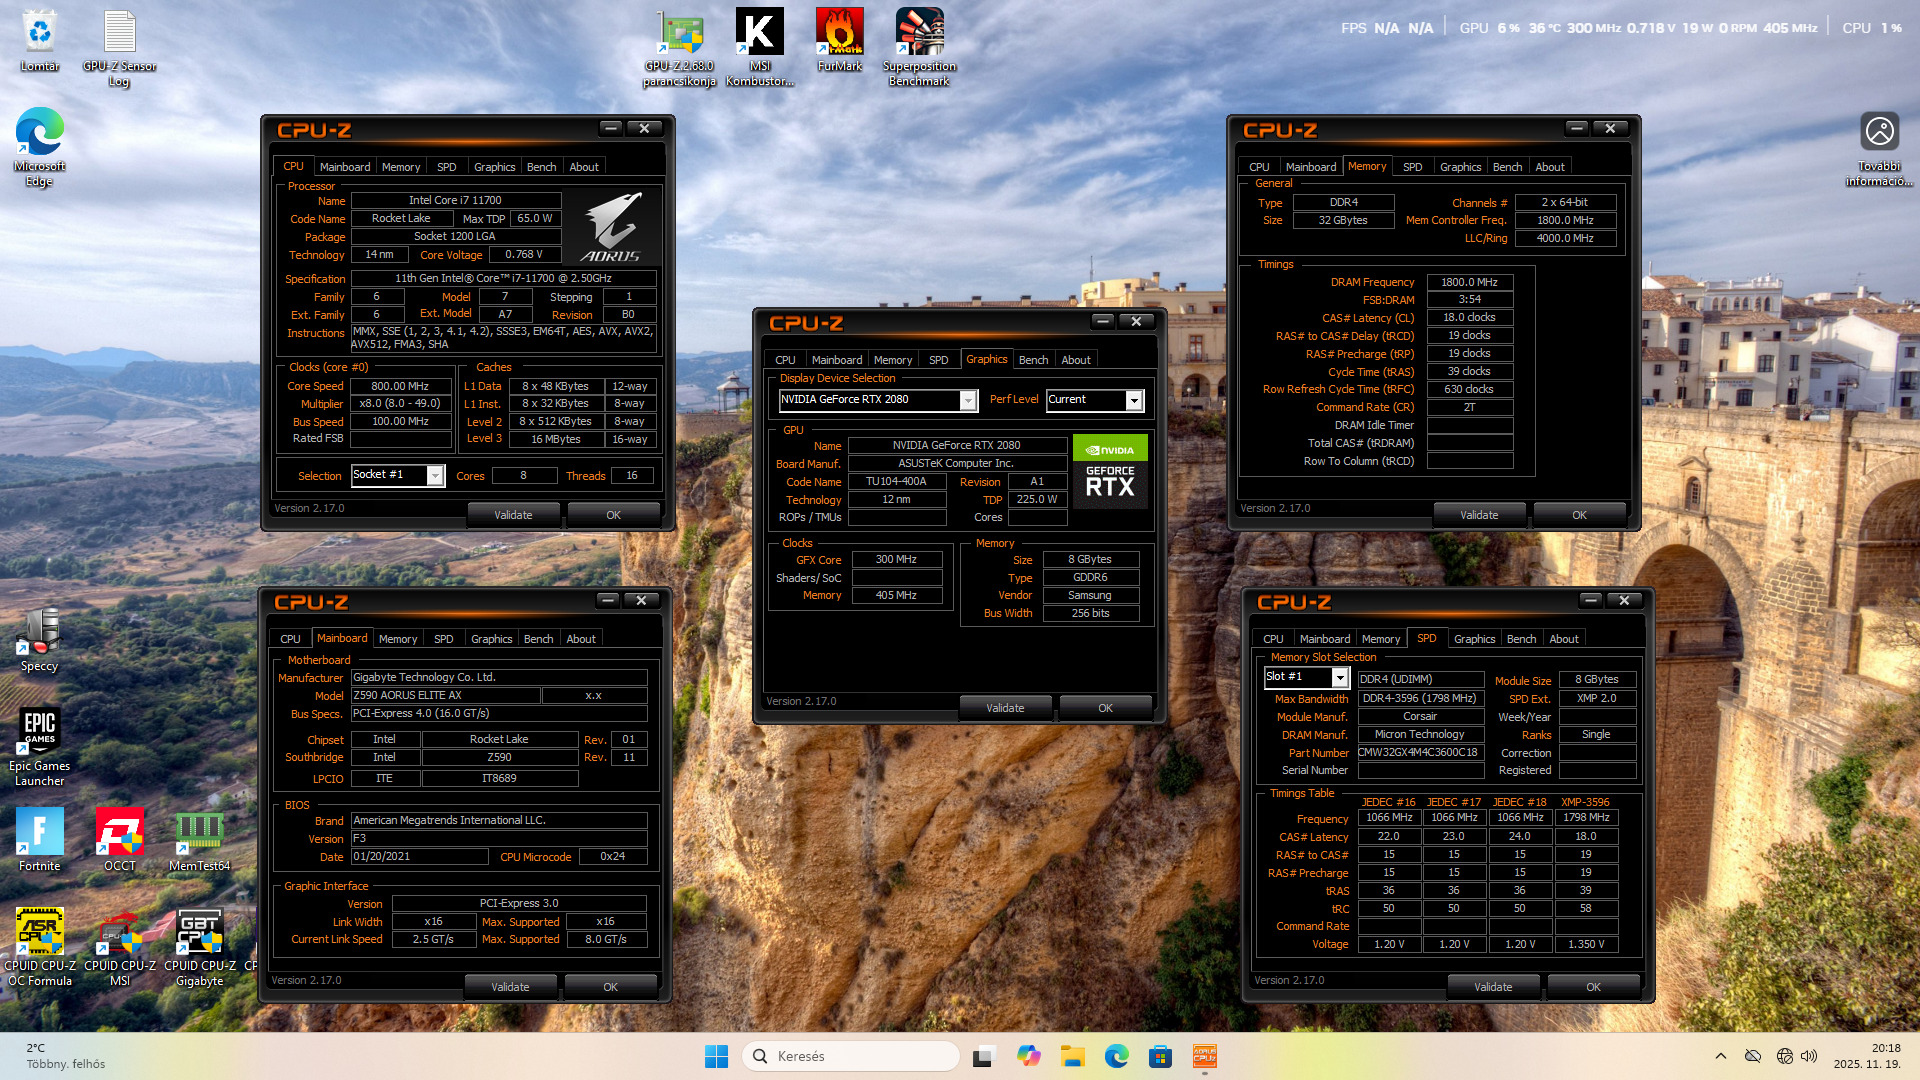Open CPUID CPU-Z Gigabyte shortcut

(199, 932)
